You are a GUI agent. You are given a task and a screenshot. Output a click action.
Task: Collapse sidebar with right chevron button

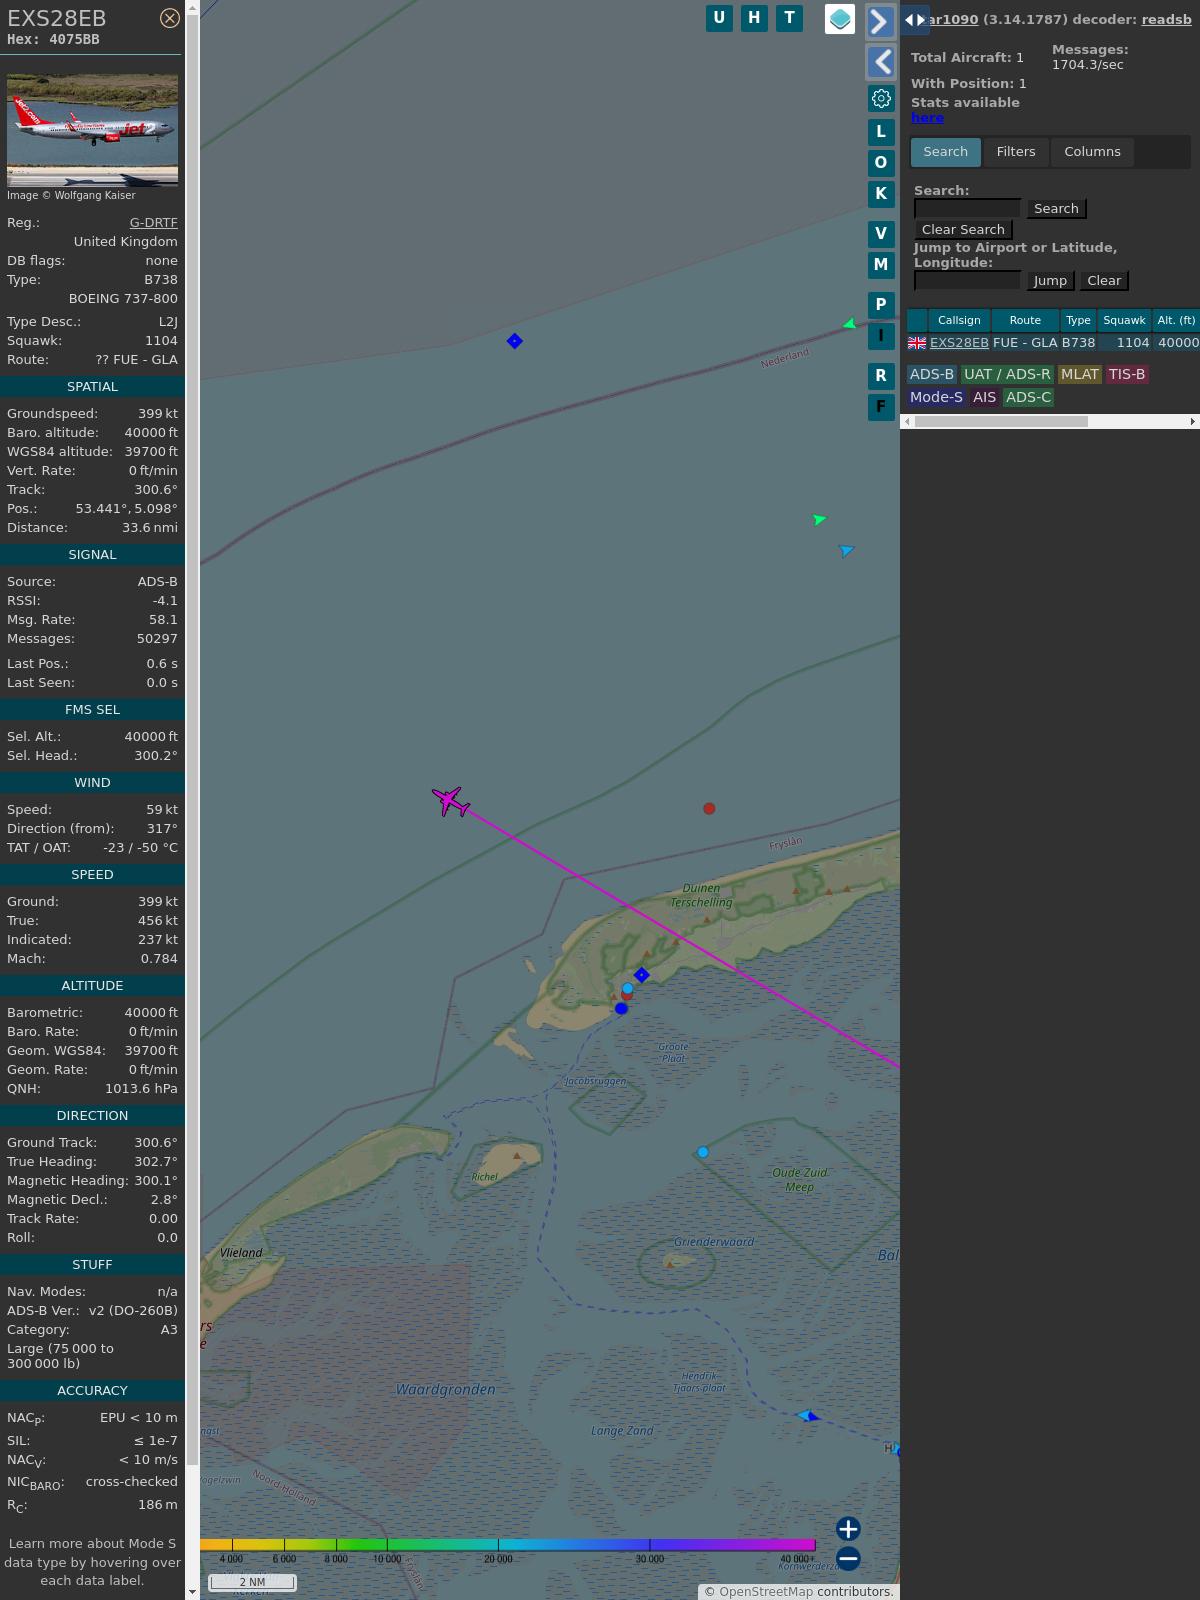[880, 22]
